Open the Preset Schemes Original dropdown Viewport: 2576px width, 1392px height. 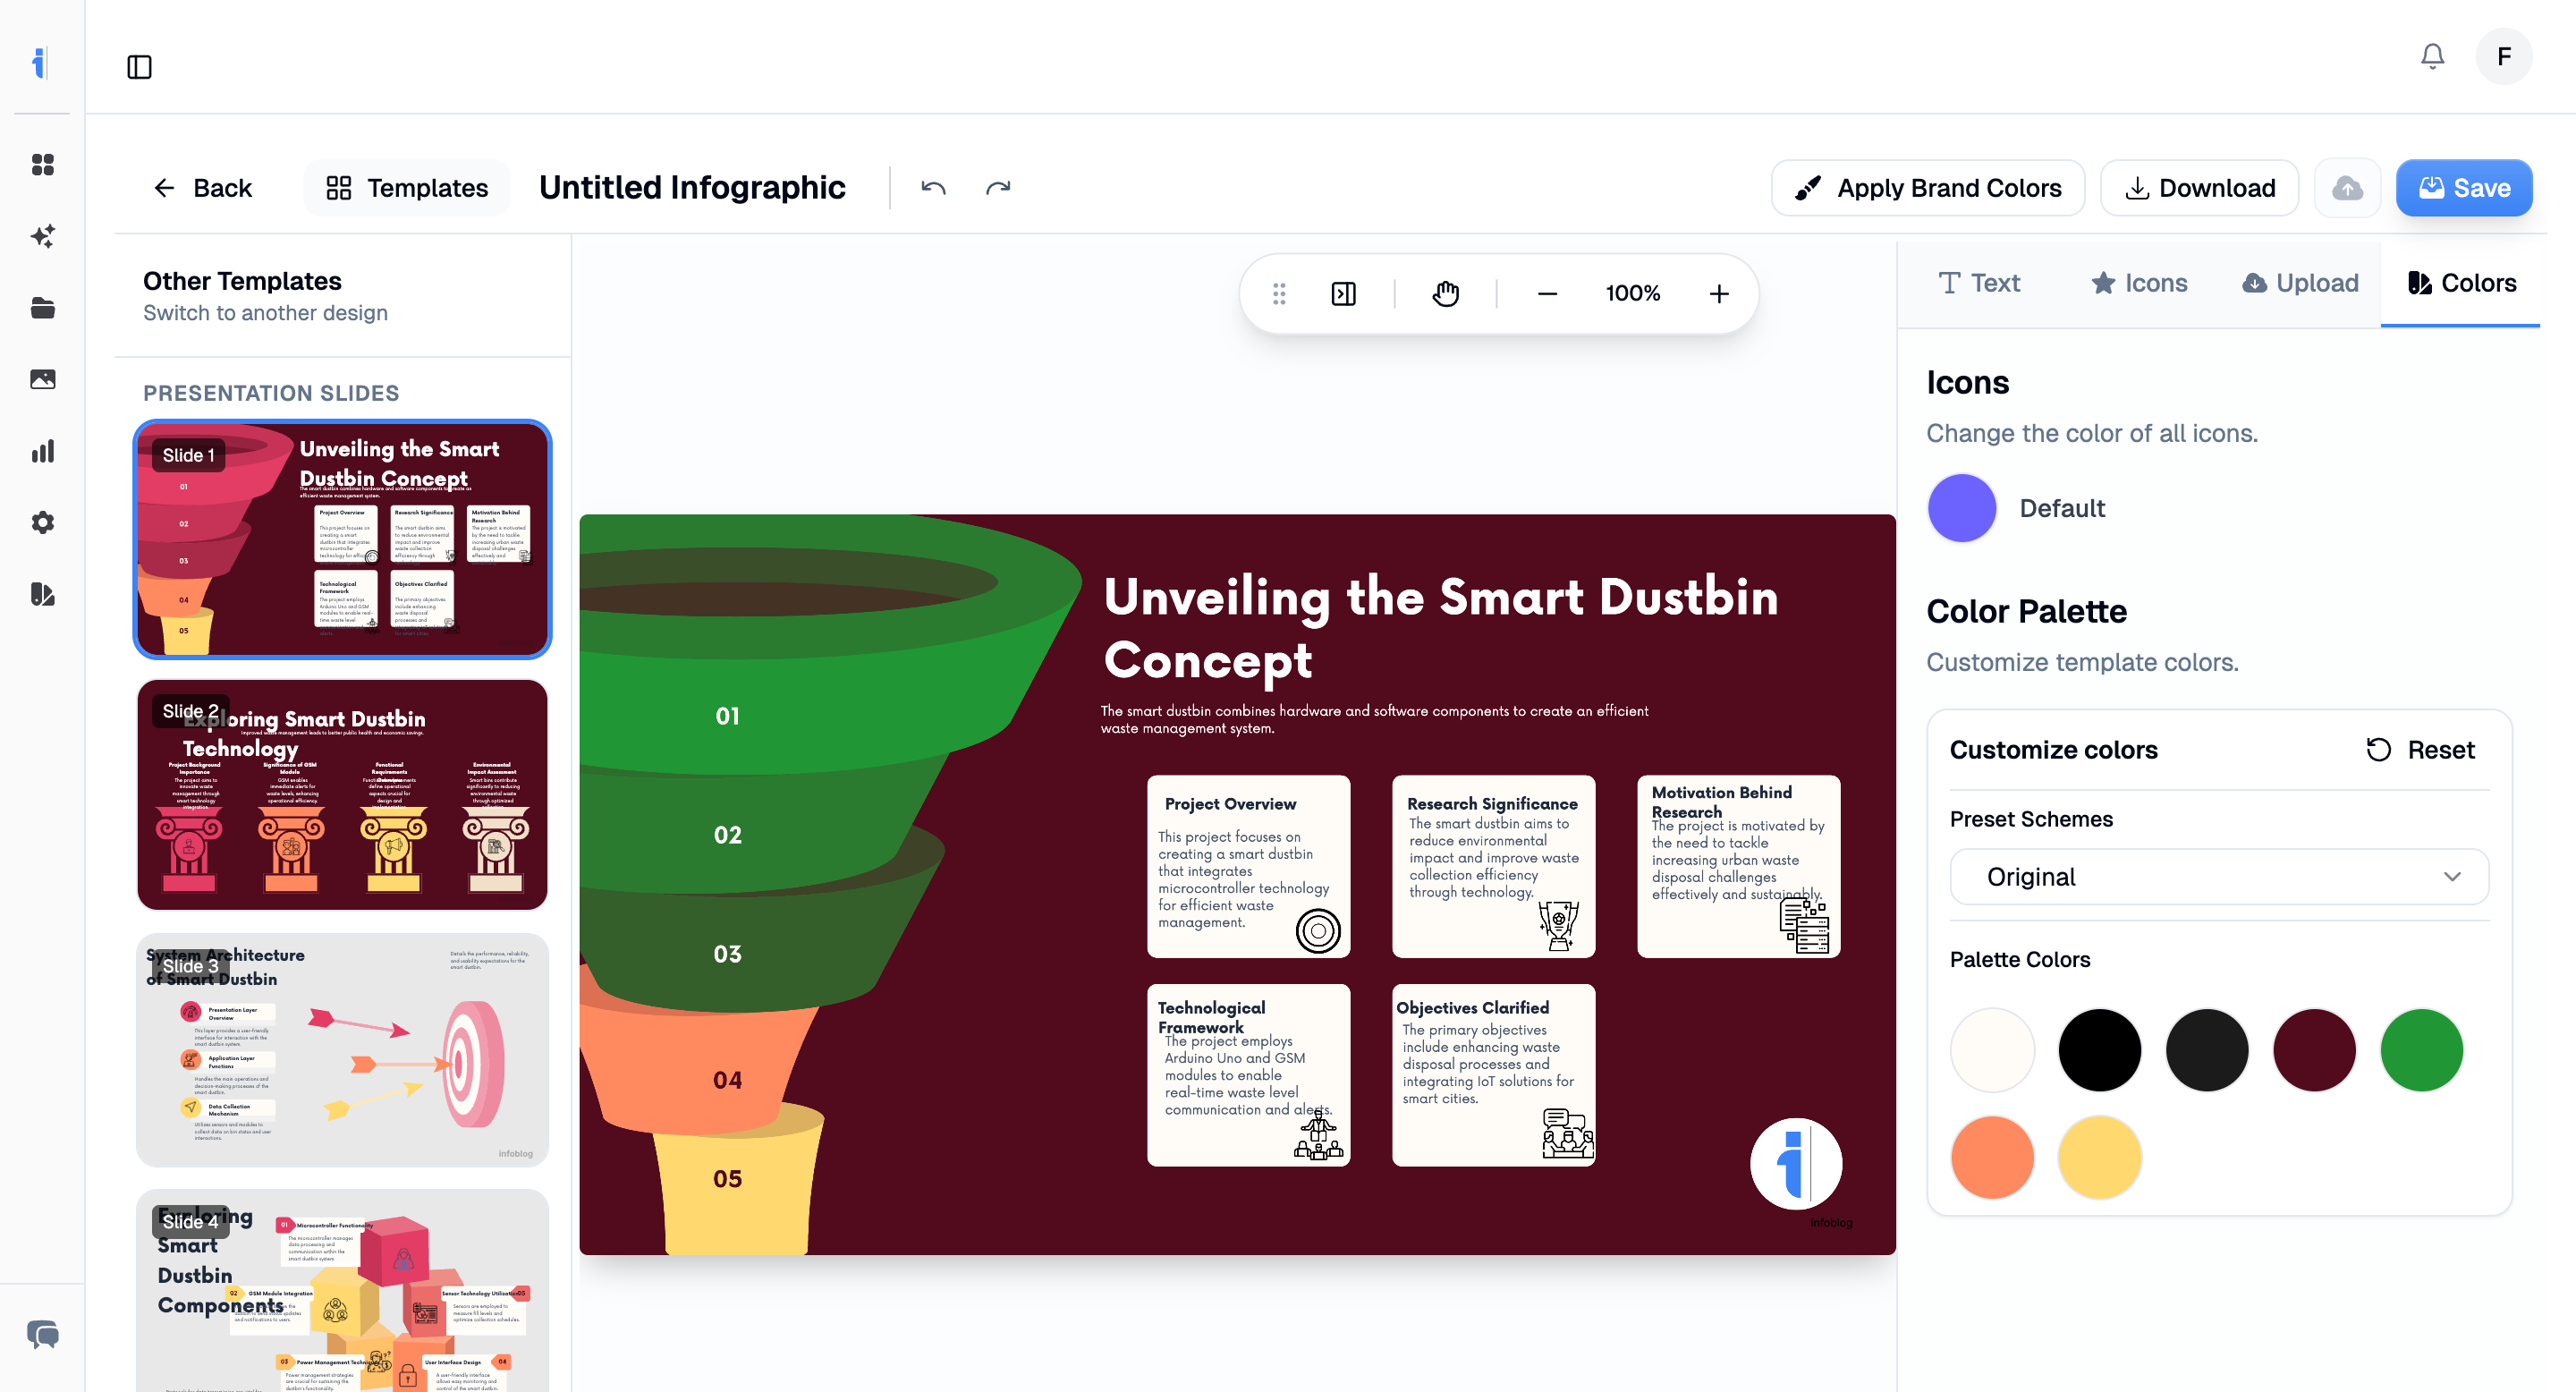[x=2218, y=877]
